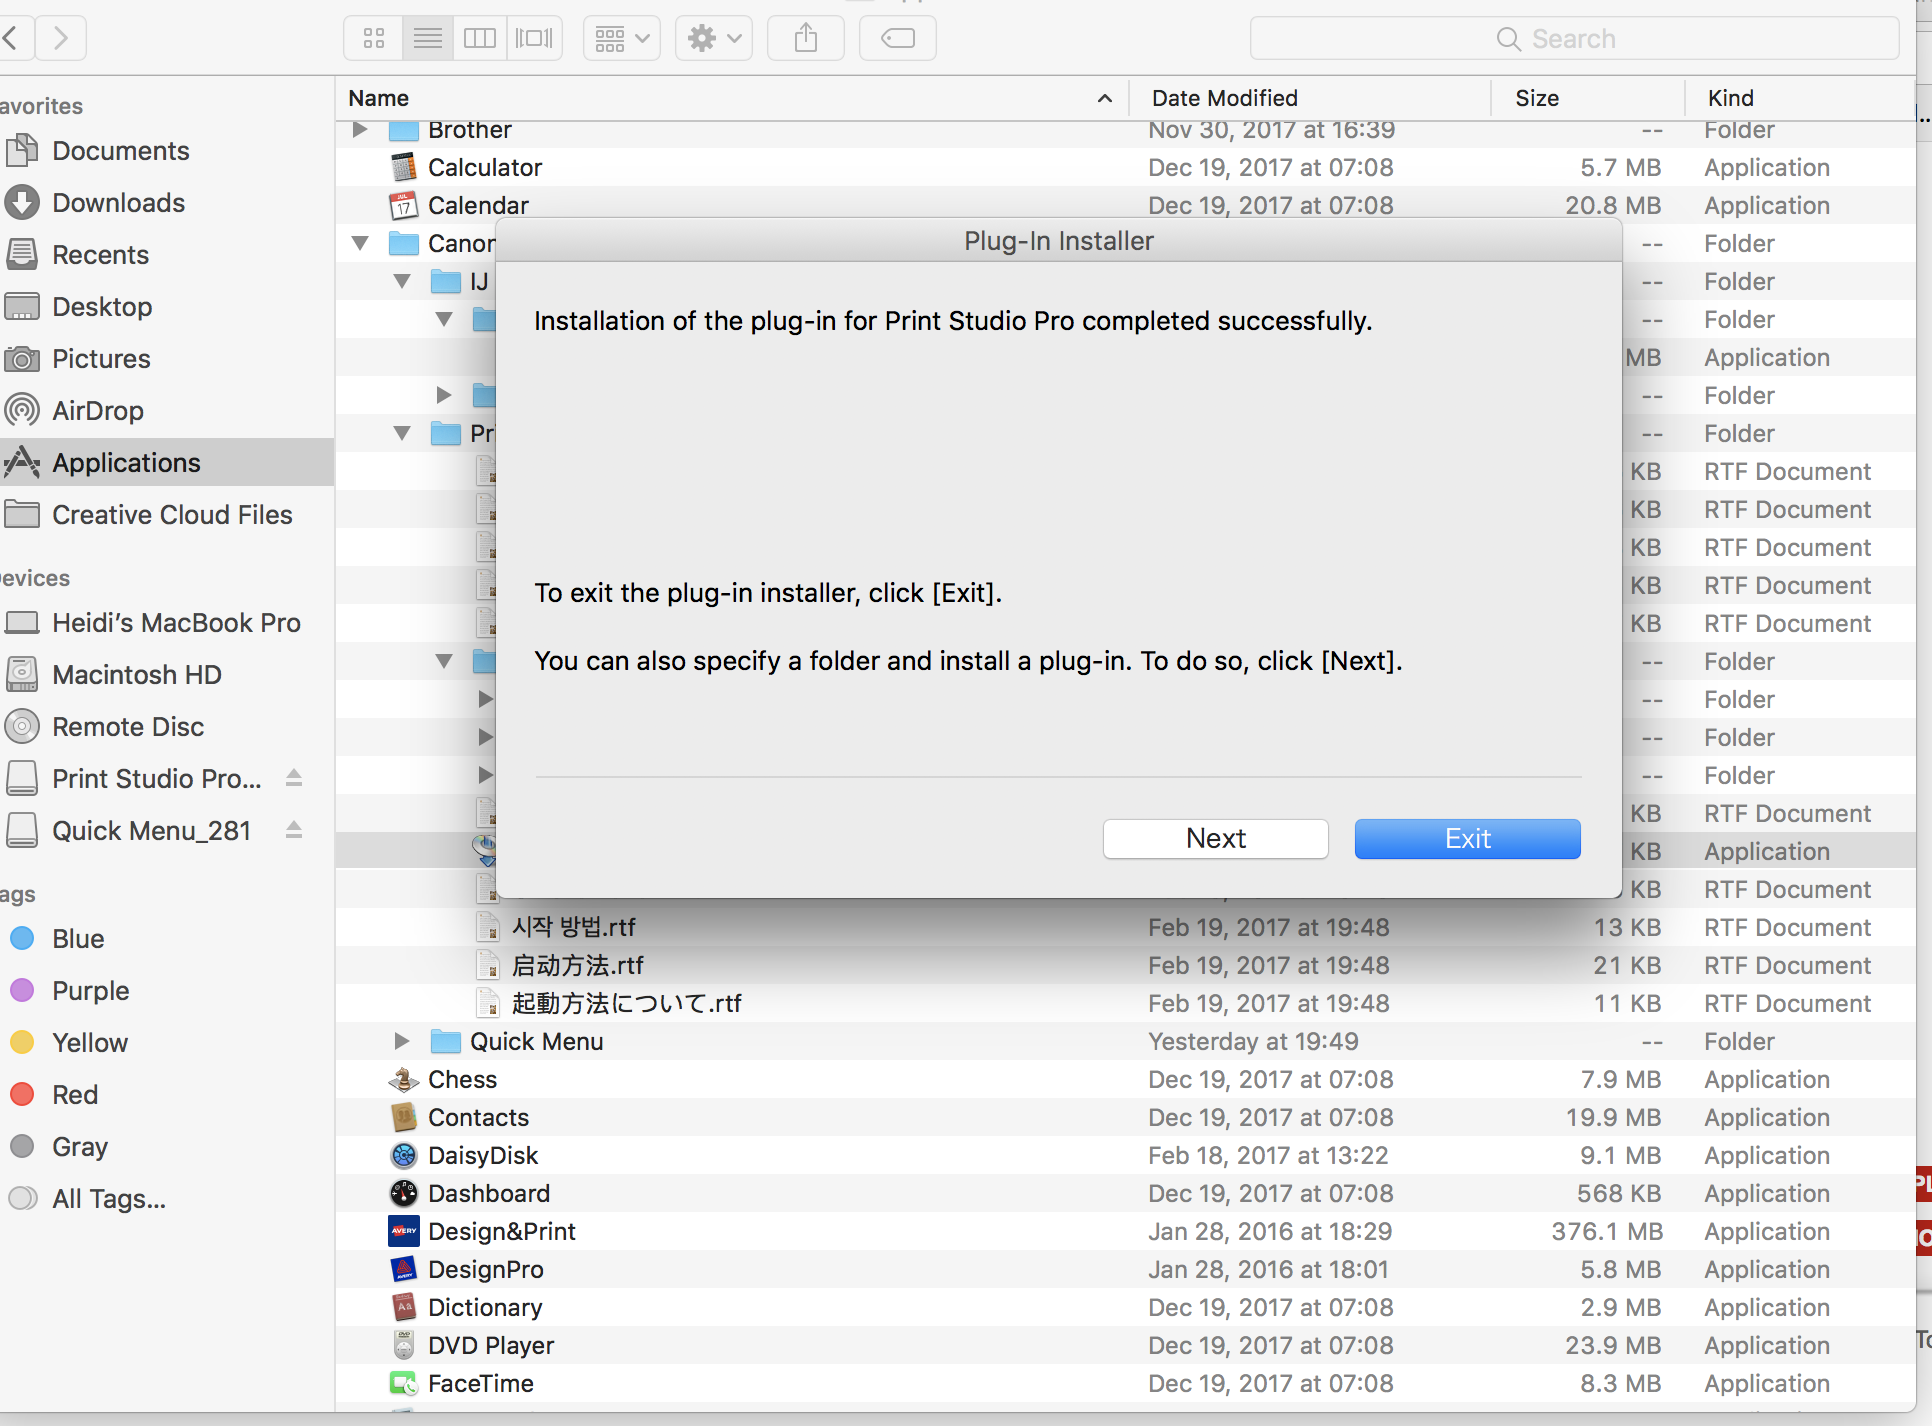The image size is (1932, 1426).
Task: Open the DaisyDisk application icon
Action: coord(403,1156)
